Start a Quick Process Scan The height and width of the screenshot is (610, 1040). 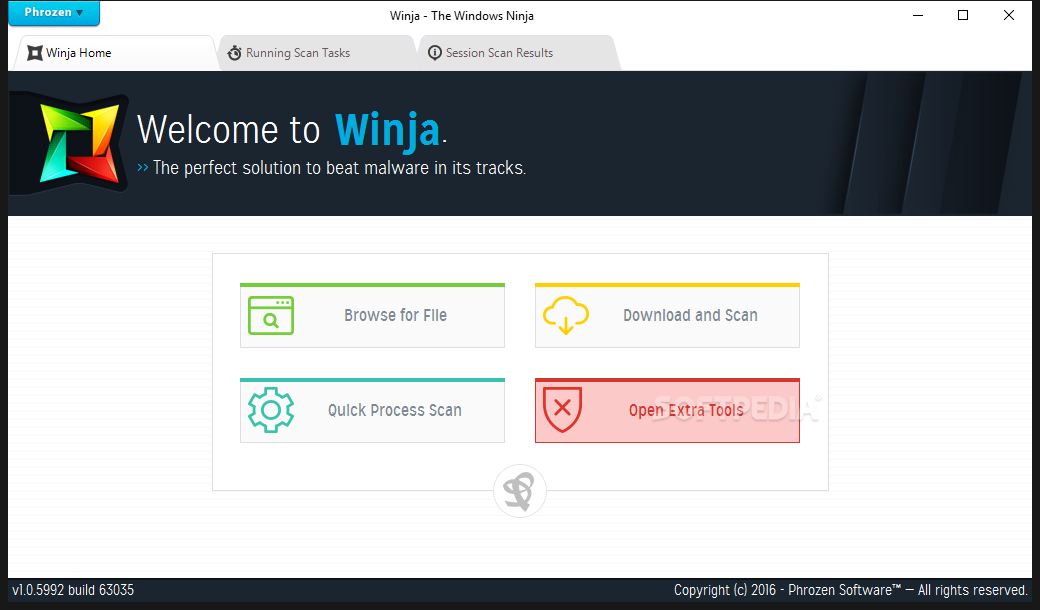[372, 410]
